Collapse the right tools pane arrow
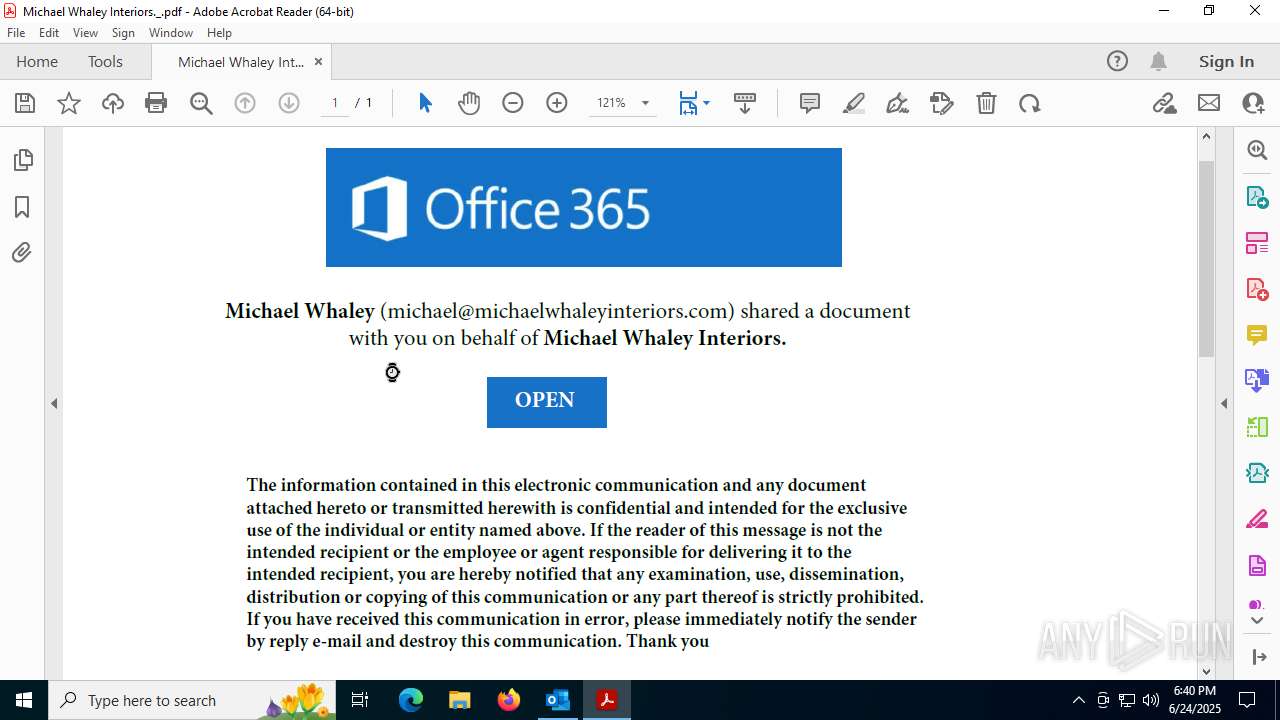Image resolution: width=1280 pixels, height=720 pixels. pos(1224,404)
